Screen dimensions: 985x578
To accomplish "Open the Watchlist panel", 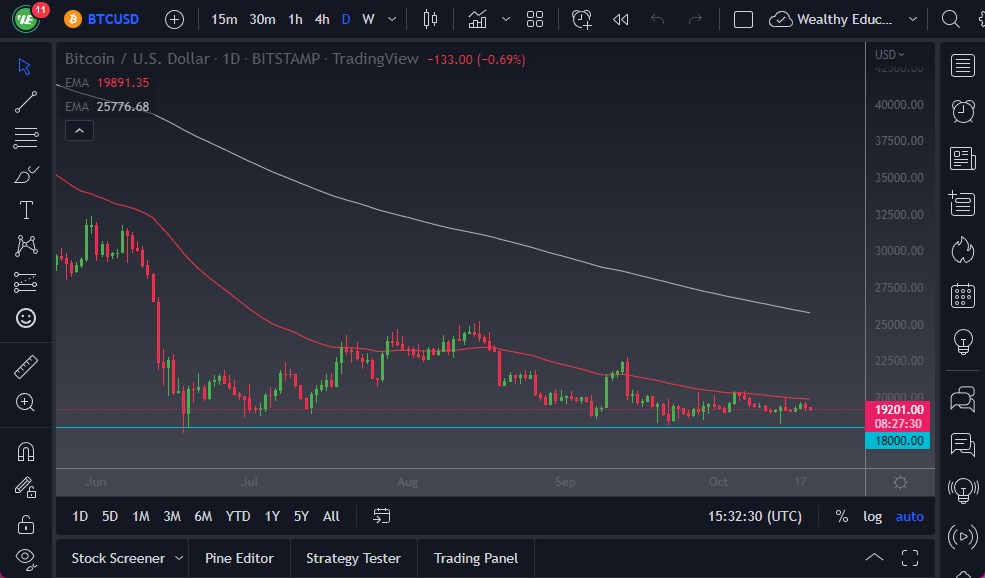I will click(x=961, y=65).
